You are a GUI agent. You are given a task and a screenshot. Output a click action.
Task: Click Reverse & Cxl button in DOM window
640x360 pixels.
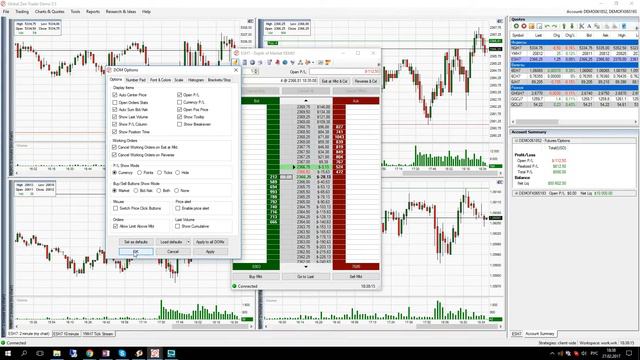365,81
